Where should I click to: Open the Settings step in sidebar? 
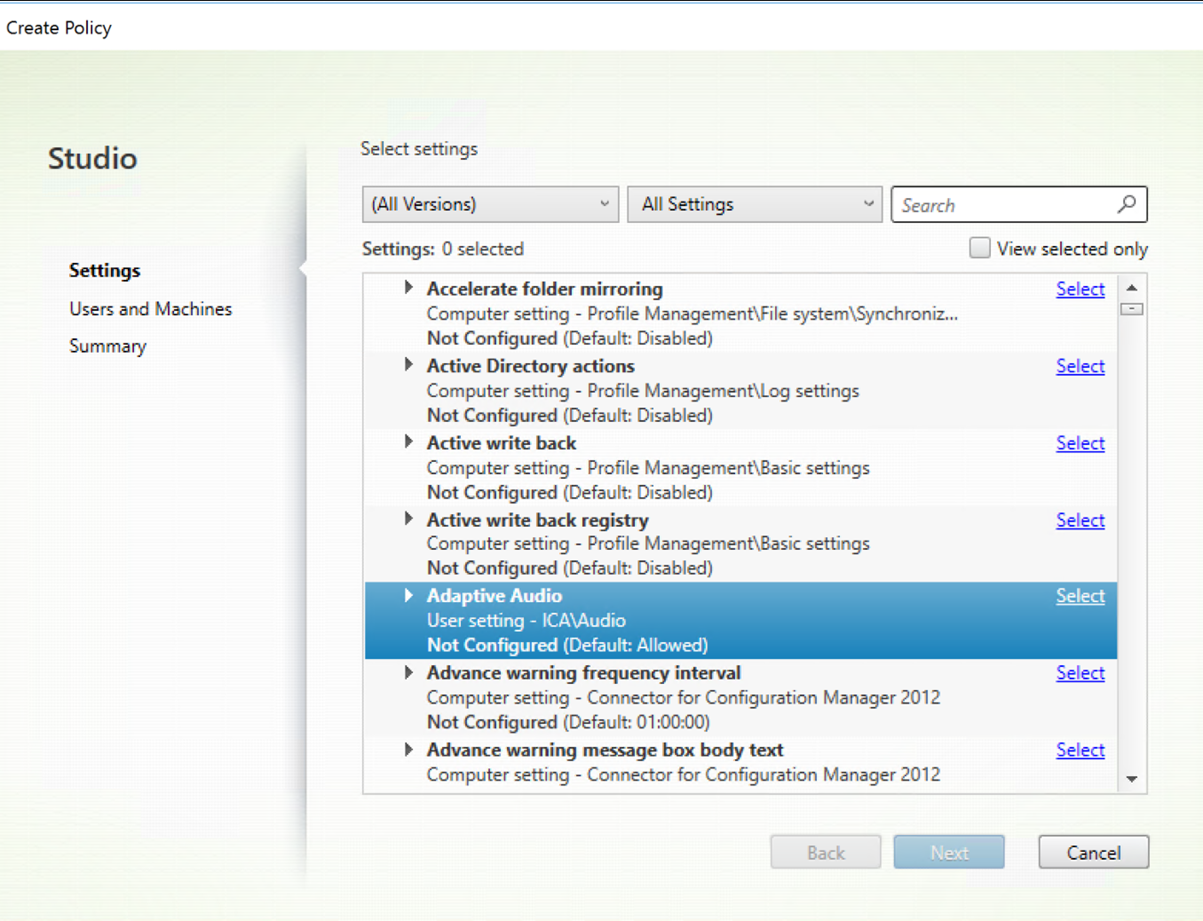coord(104,271)
